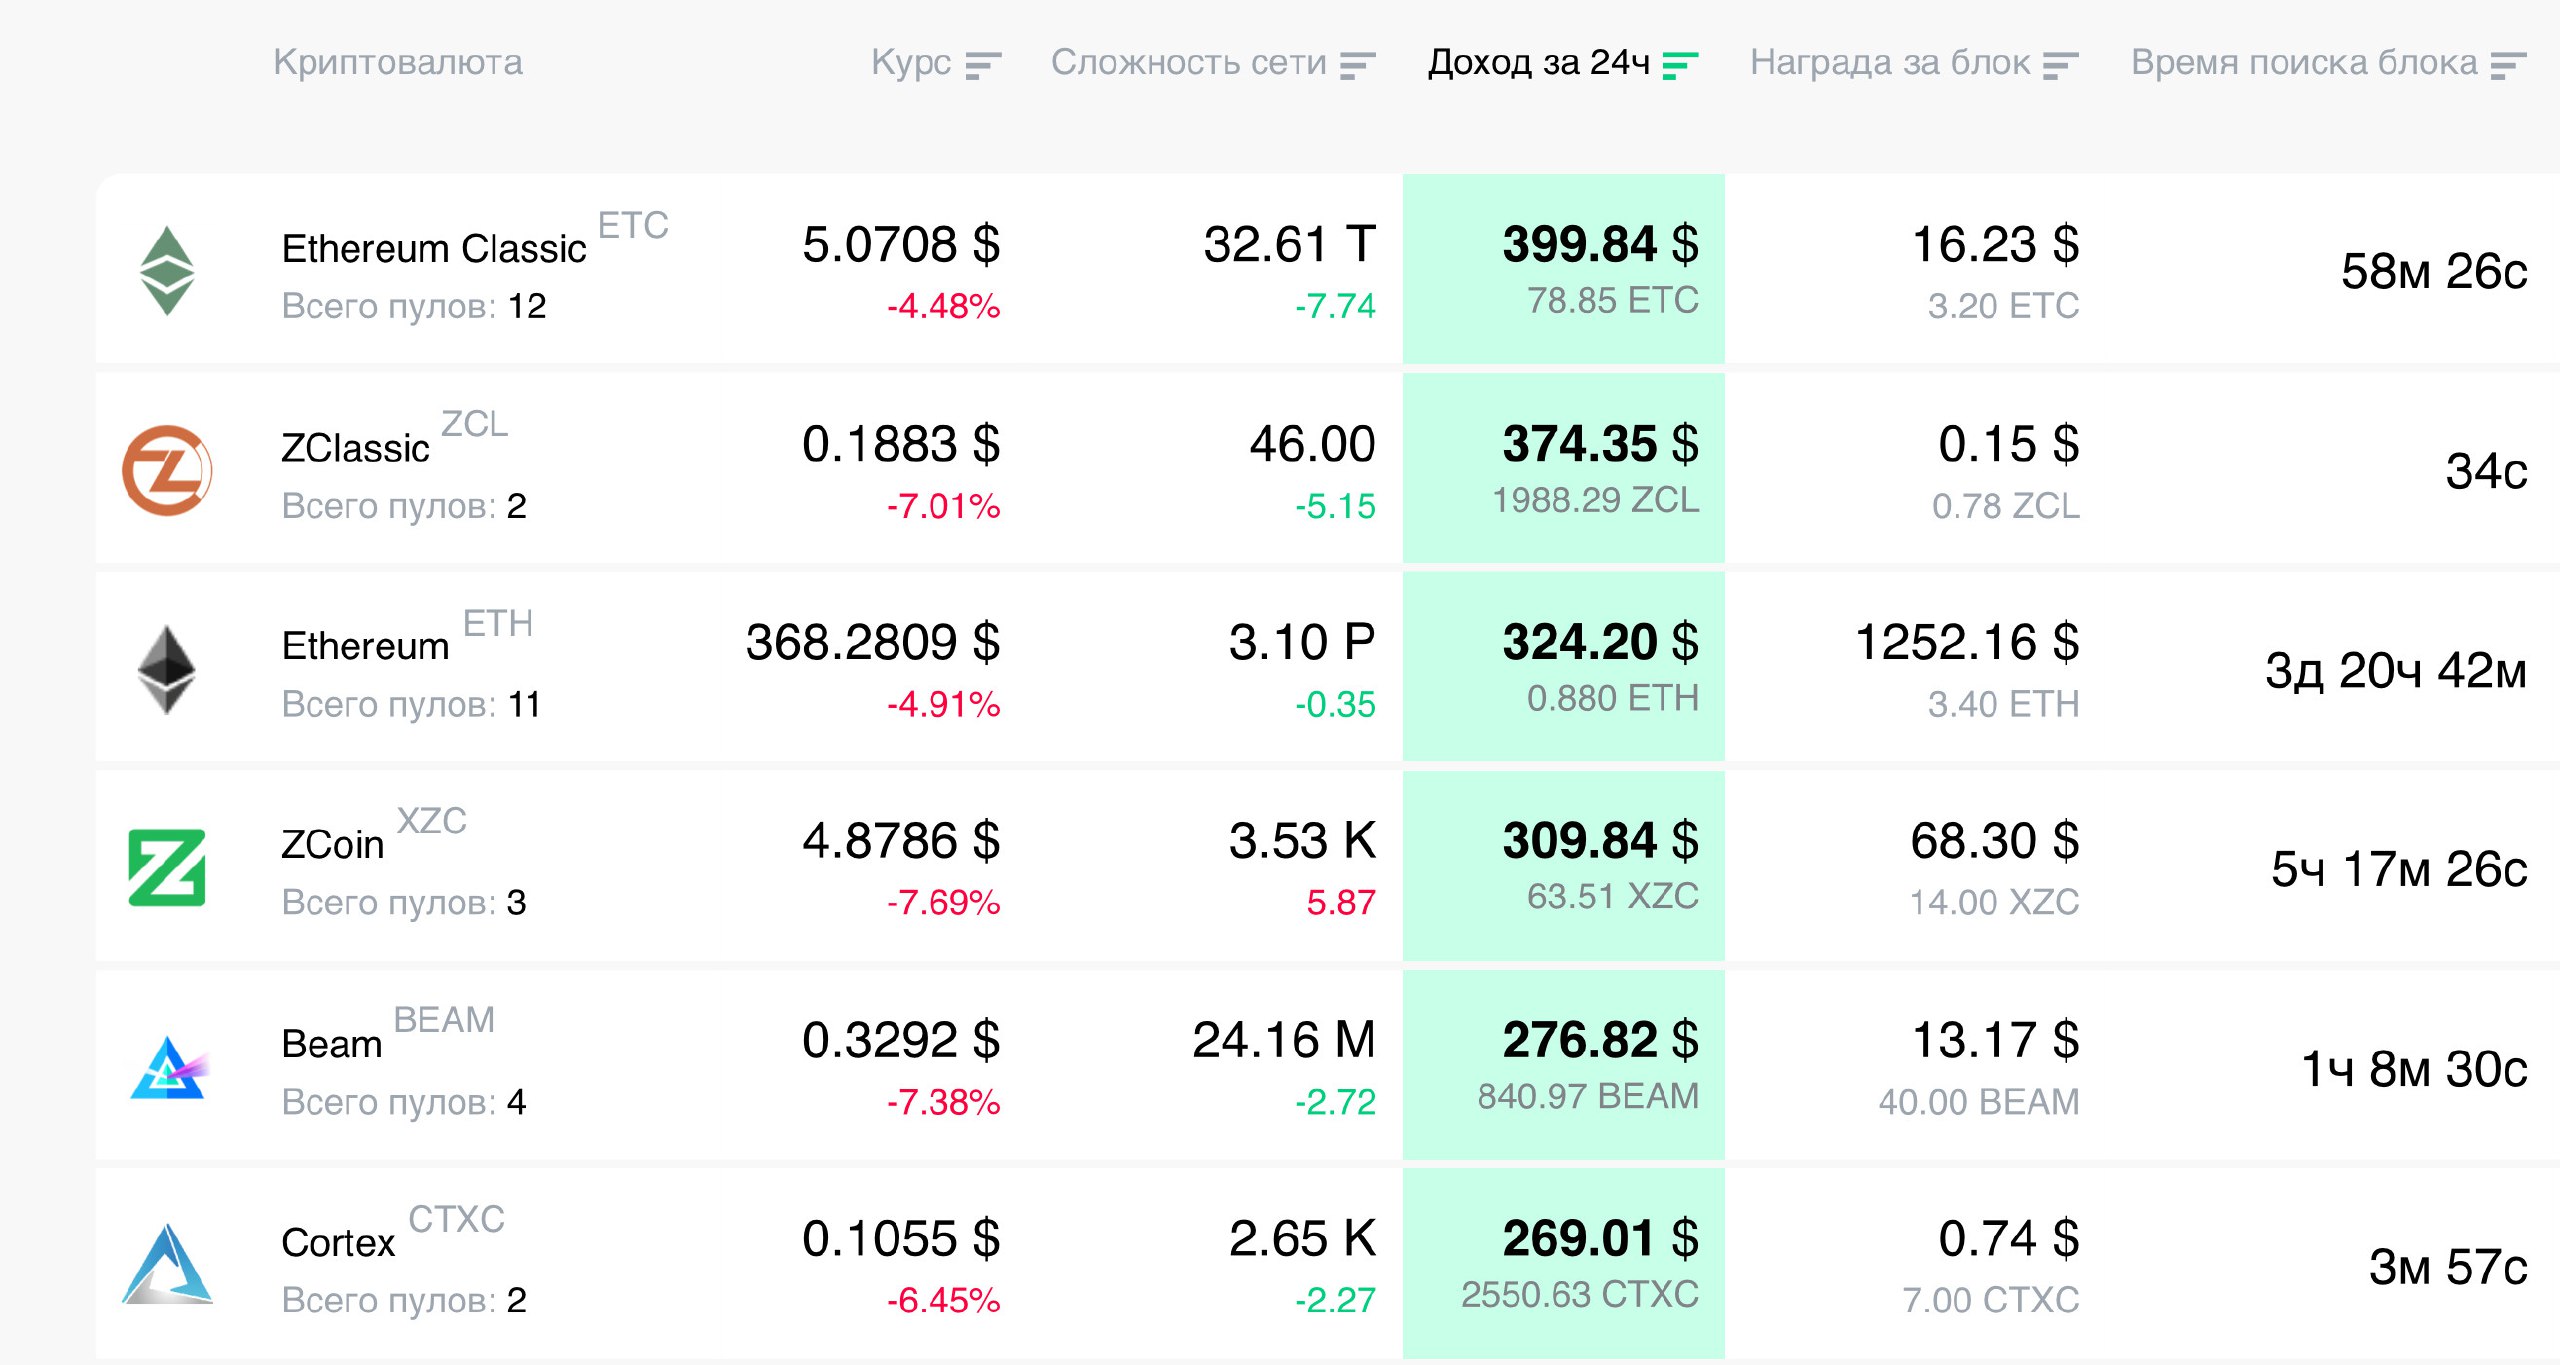
Task: Click the Ethereum diamond logo
Action: pos(167,669)
